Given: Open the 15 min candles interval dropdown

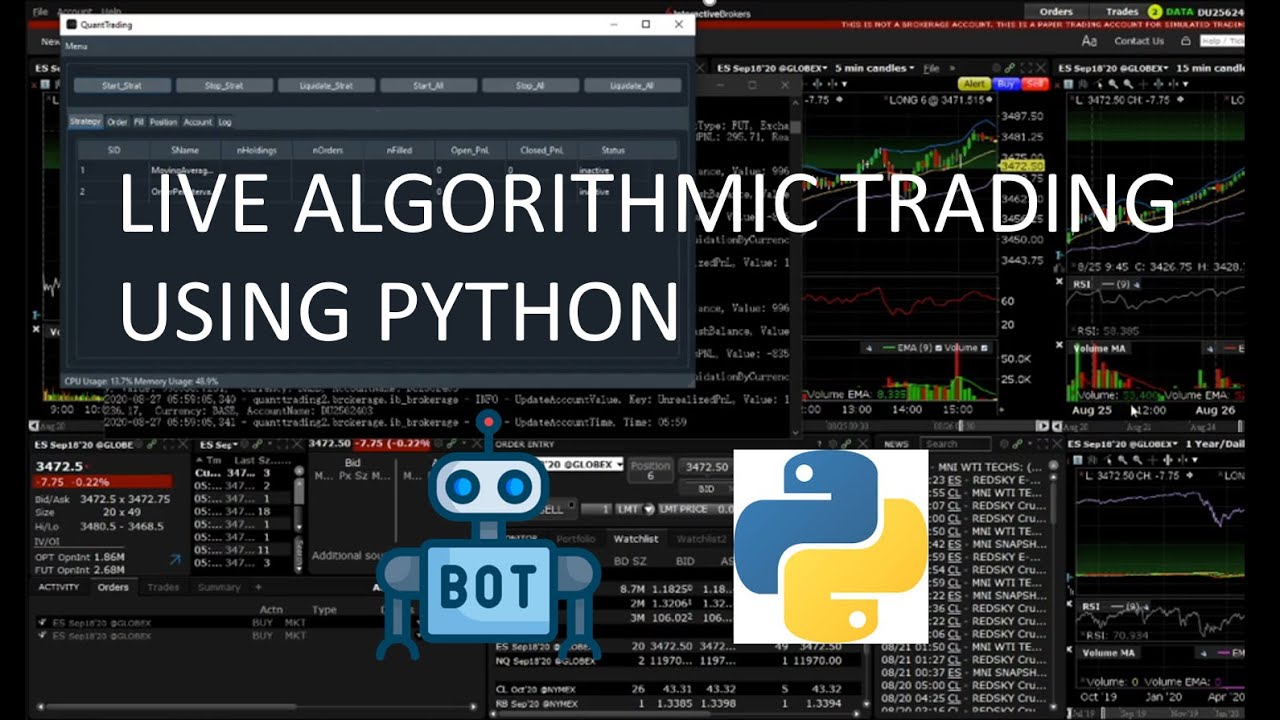Looking at the screenshot, I should [x=1212, y=68].
